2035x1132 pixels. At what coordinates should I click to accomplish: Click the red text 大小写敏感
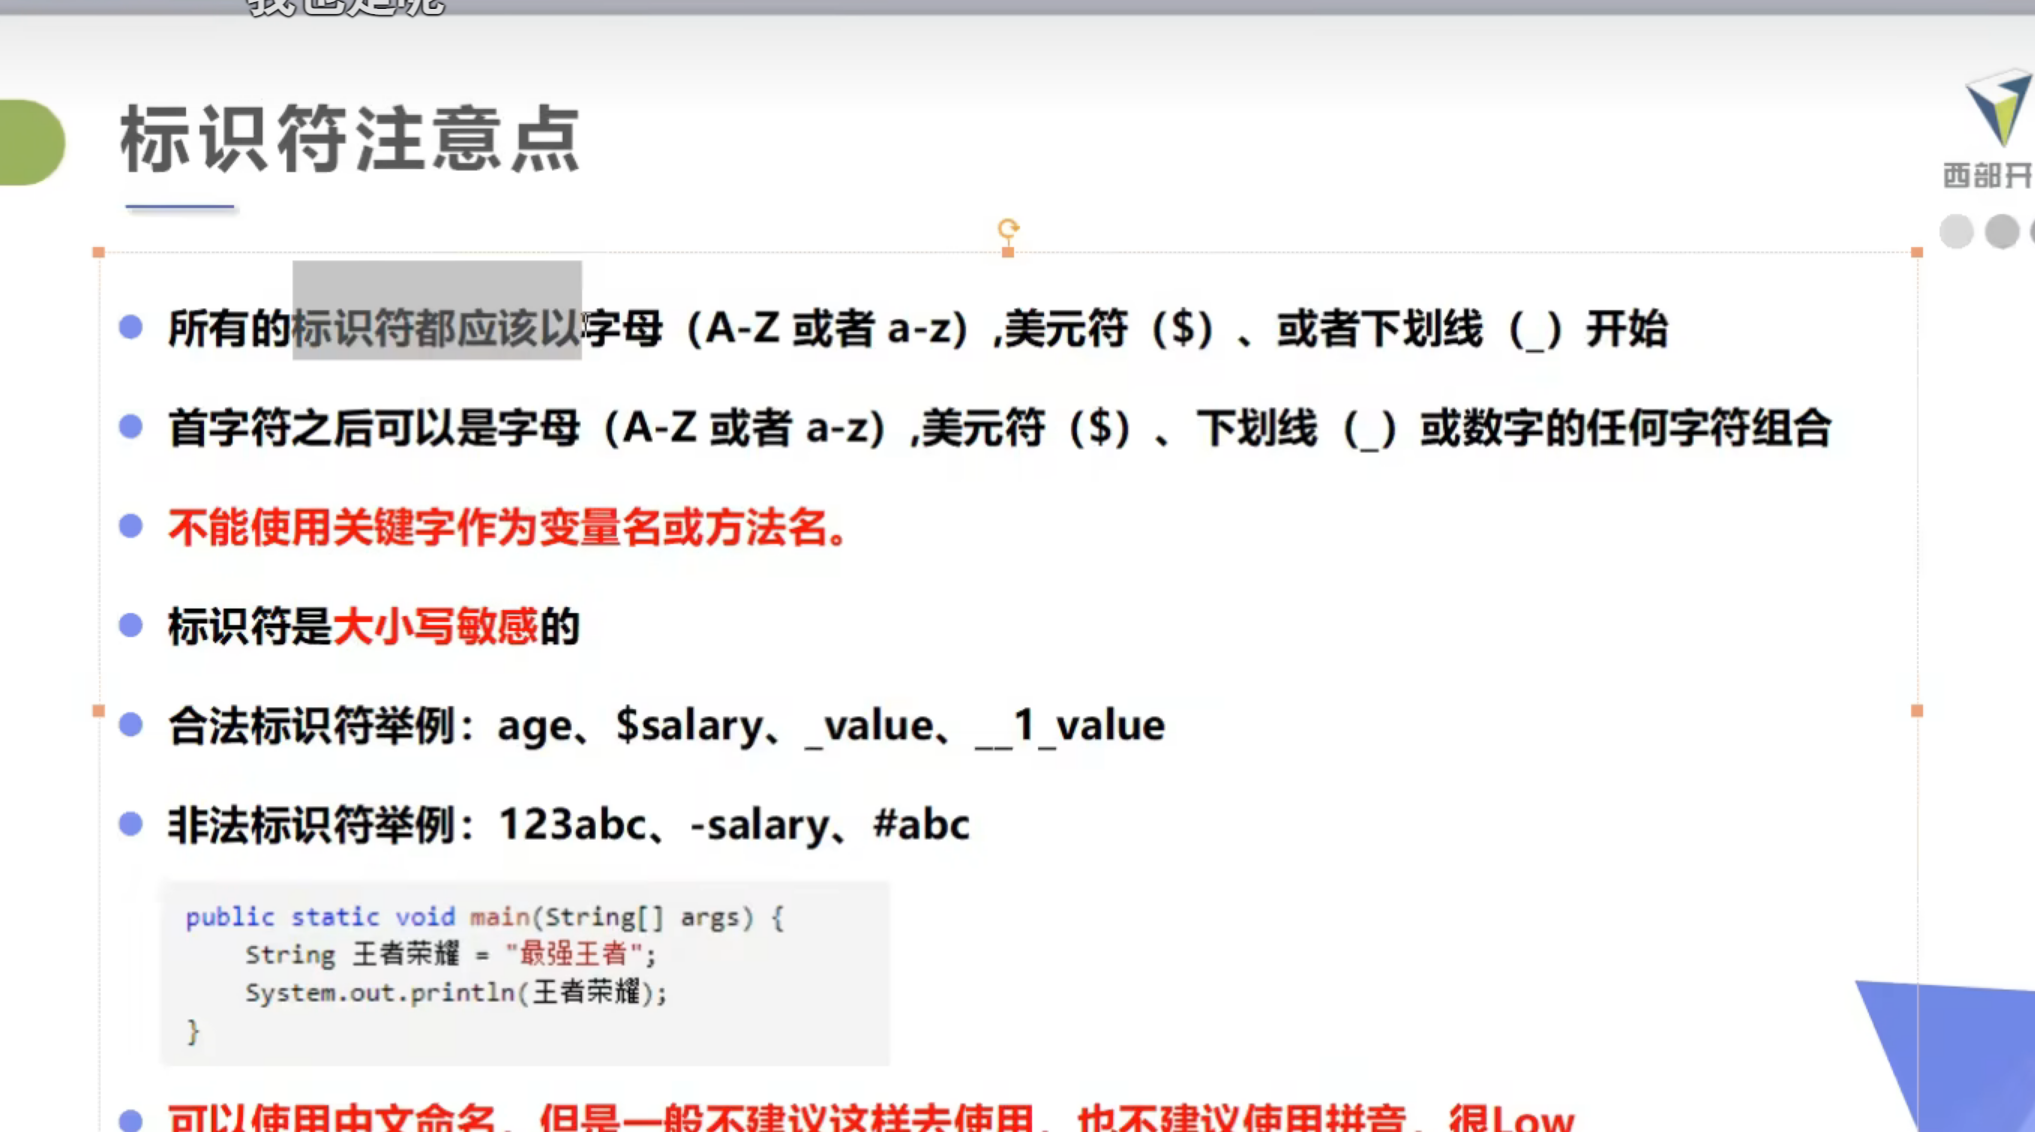point(438,627)
